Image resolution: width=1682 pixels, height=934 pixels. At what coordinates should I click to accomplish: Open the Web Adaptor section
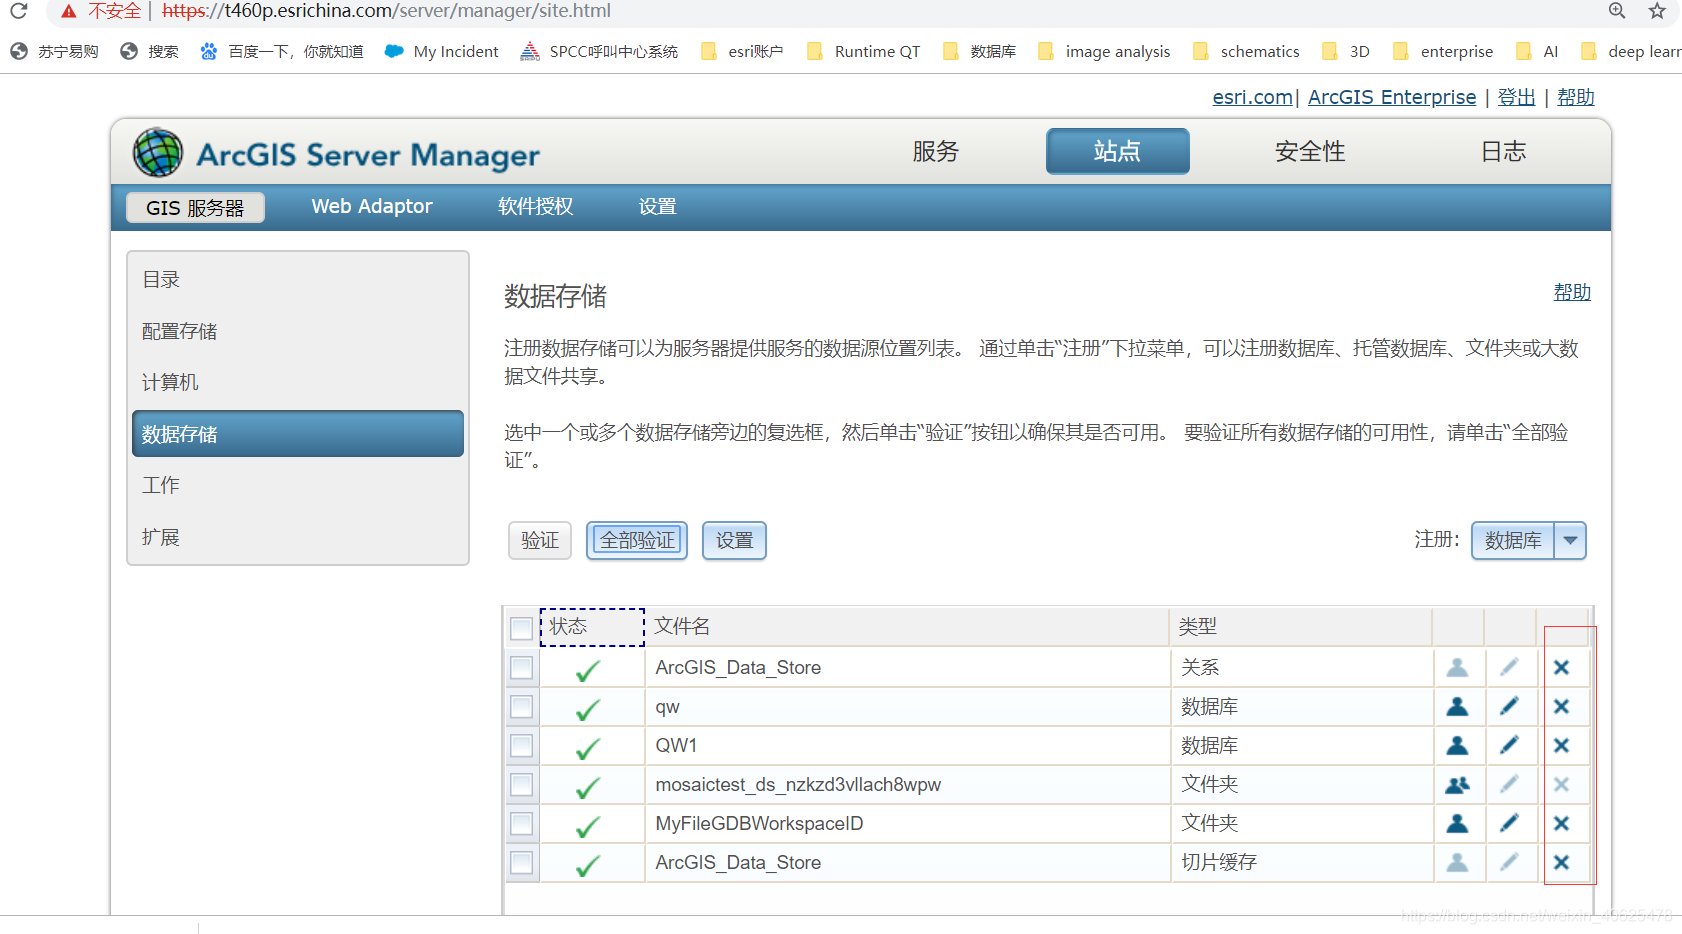[x=372, y=206]
